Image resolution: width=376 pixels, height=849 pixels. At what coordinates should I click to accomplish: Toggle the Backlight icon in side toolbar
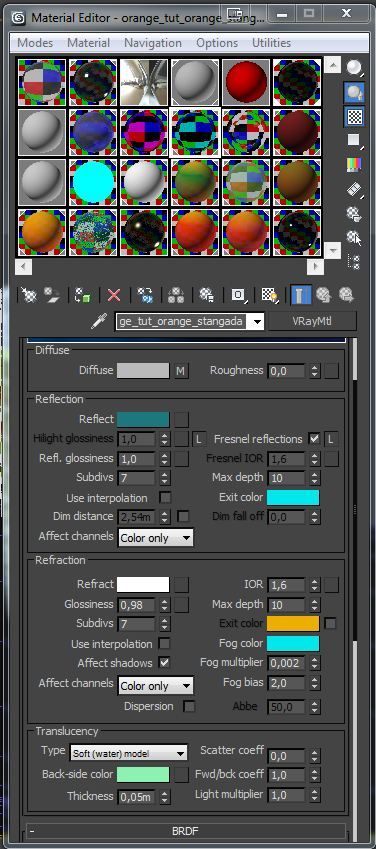[354, 93]
